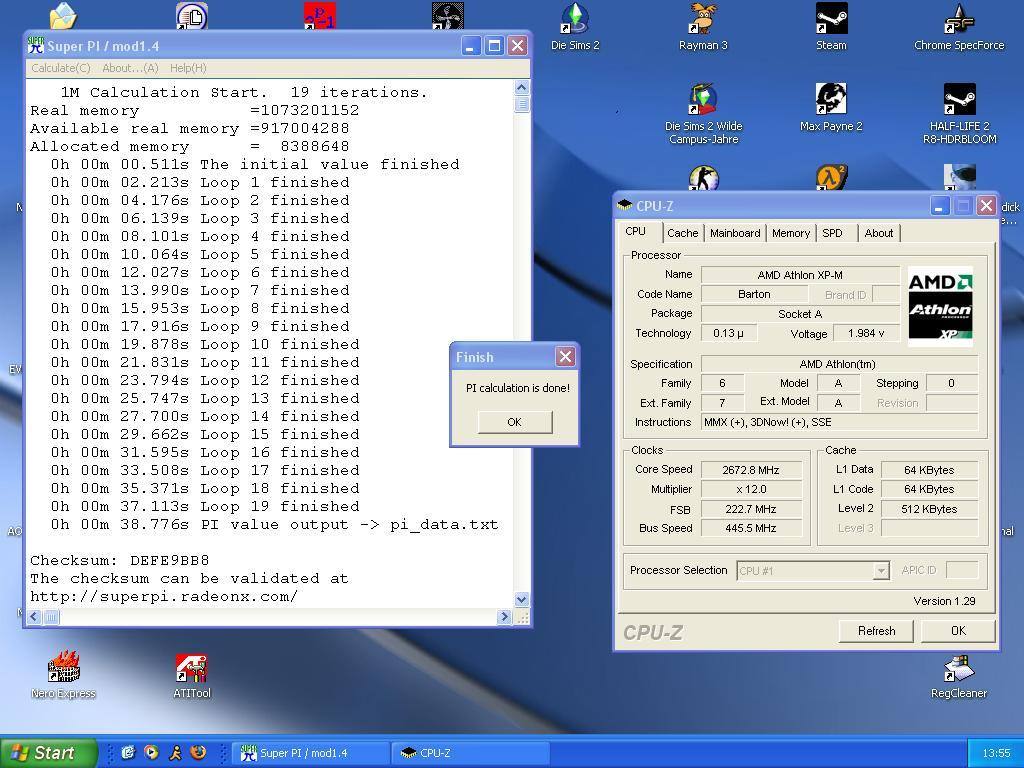Click the orange lambda Half-Life 2 desktop icon
The height and width of the screenshot is (768, 1024).
[831, 178]
